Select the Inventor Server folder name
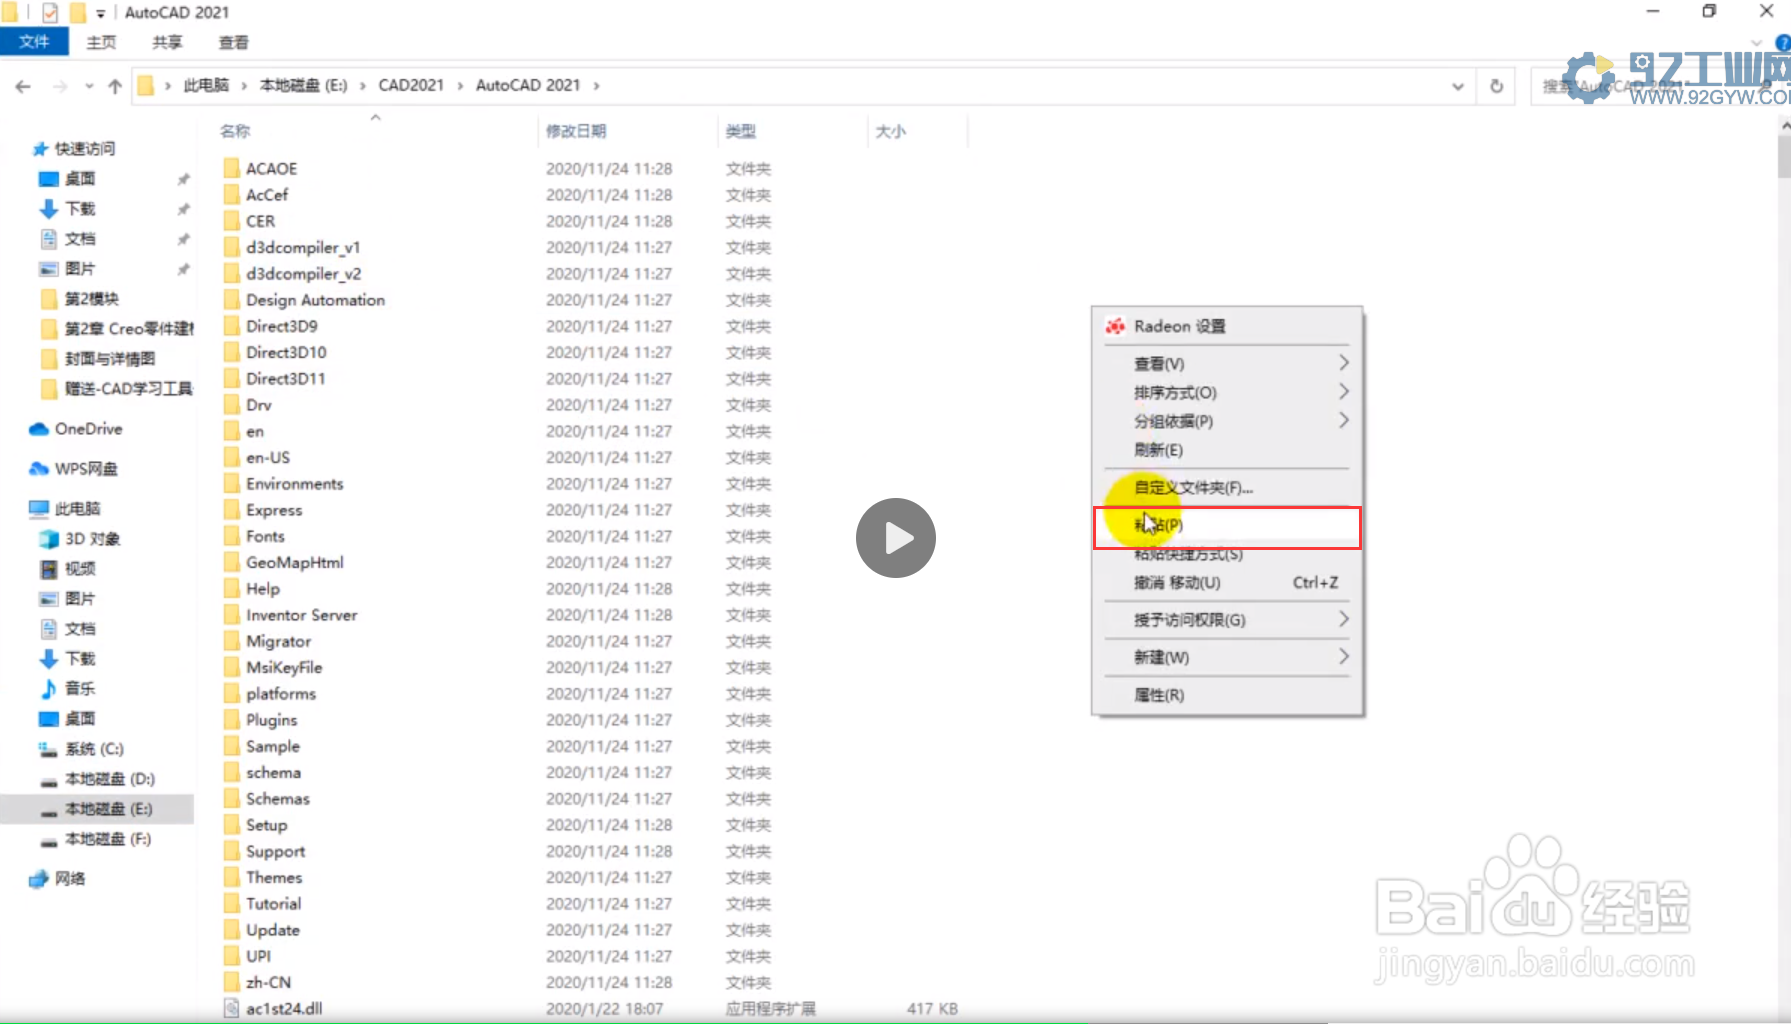 [301, 615]
